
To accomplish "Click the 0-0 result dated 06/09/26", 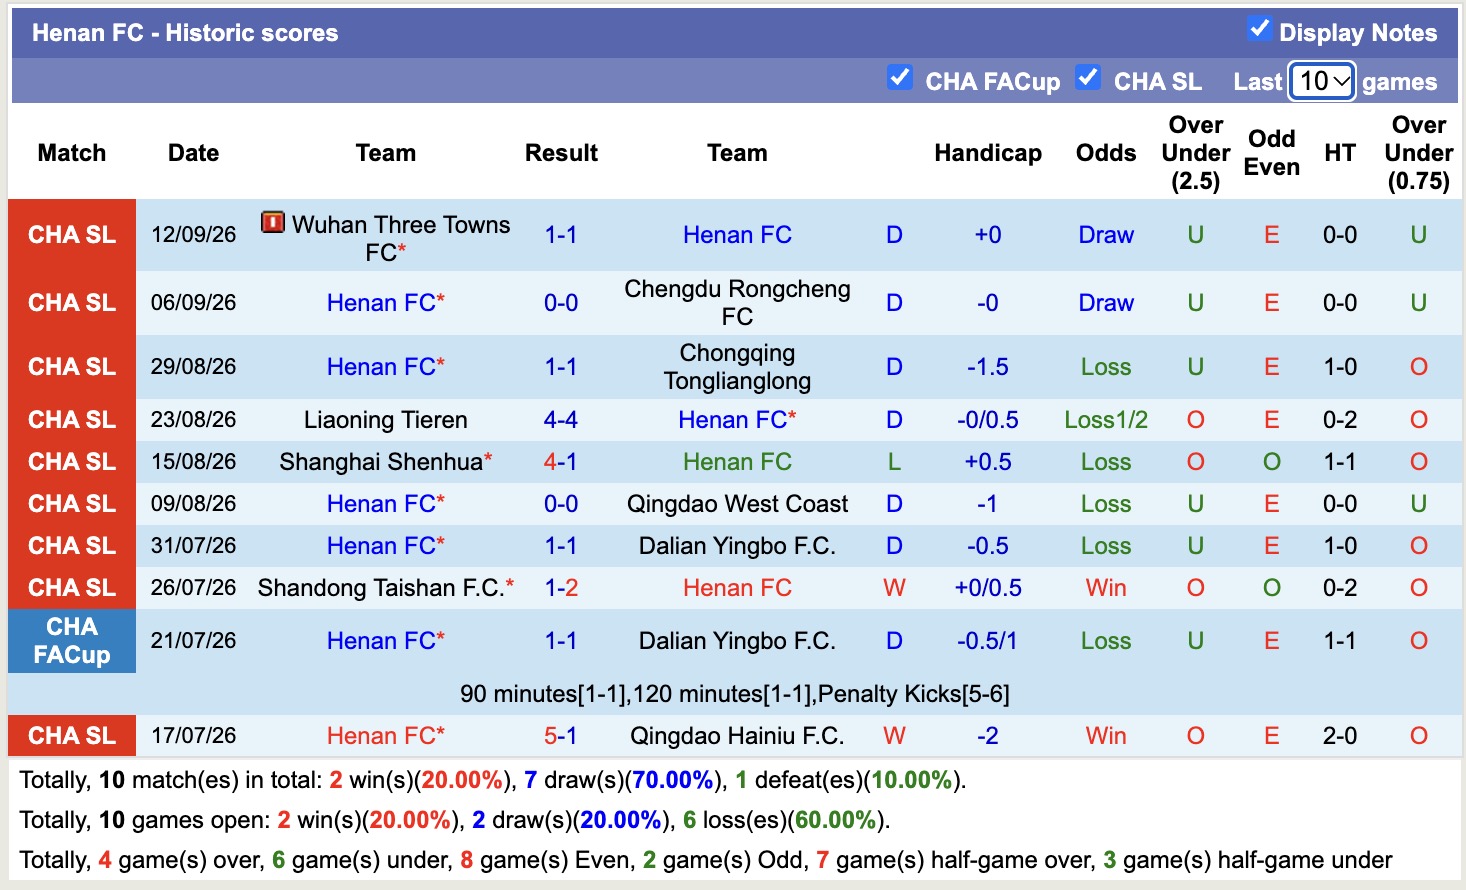I will click(x=561, y=303).
